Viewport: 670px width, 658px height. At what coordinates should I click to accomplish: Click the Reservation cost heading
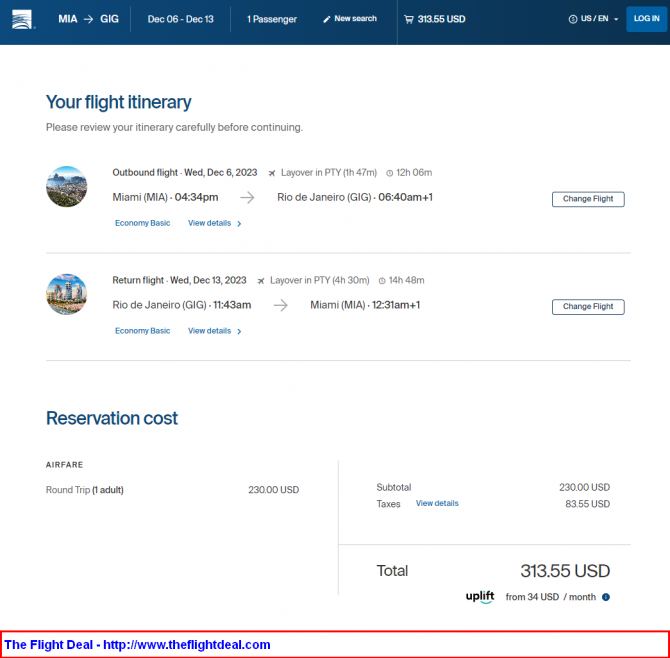[x=112, y=418]
